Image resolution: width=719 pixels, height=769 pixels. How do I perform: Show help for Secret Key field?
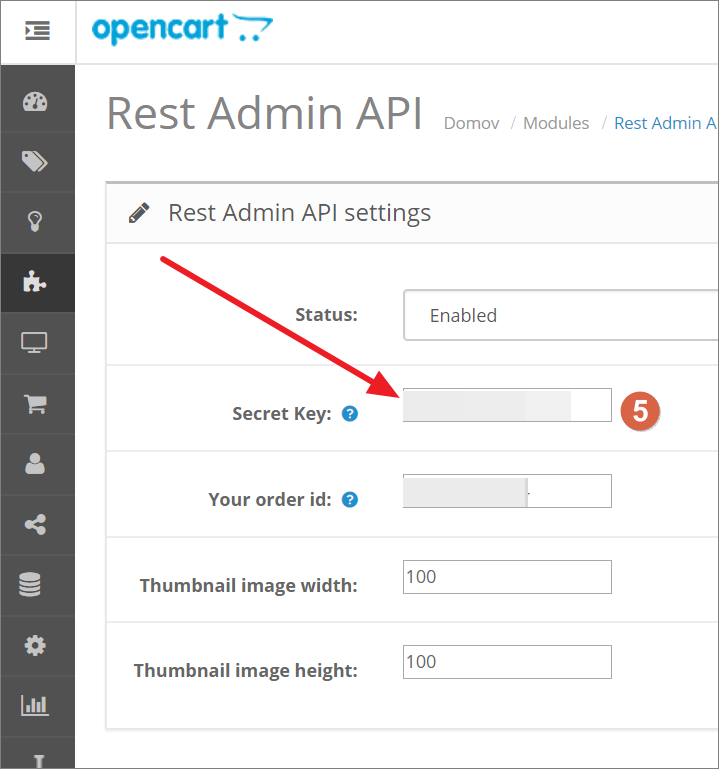(x=350, y=414)
